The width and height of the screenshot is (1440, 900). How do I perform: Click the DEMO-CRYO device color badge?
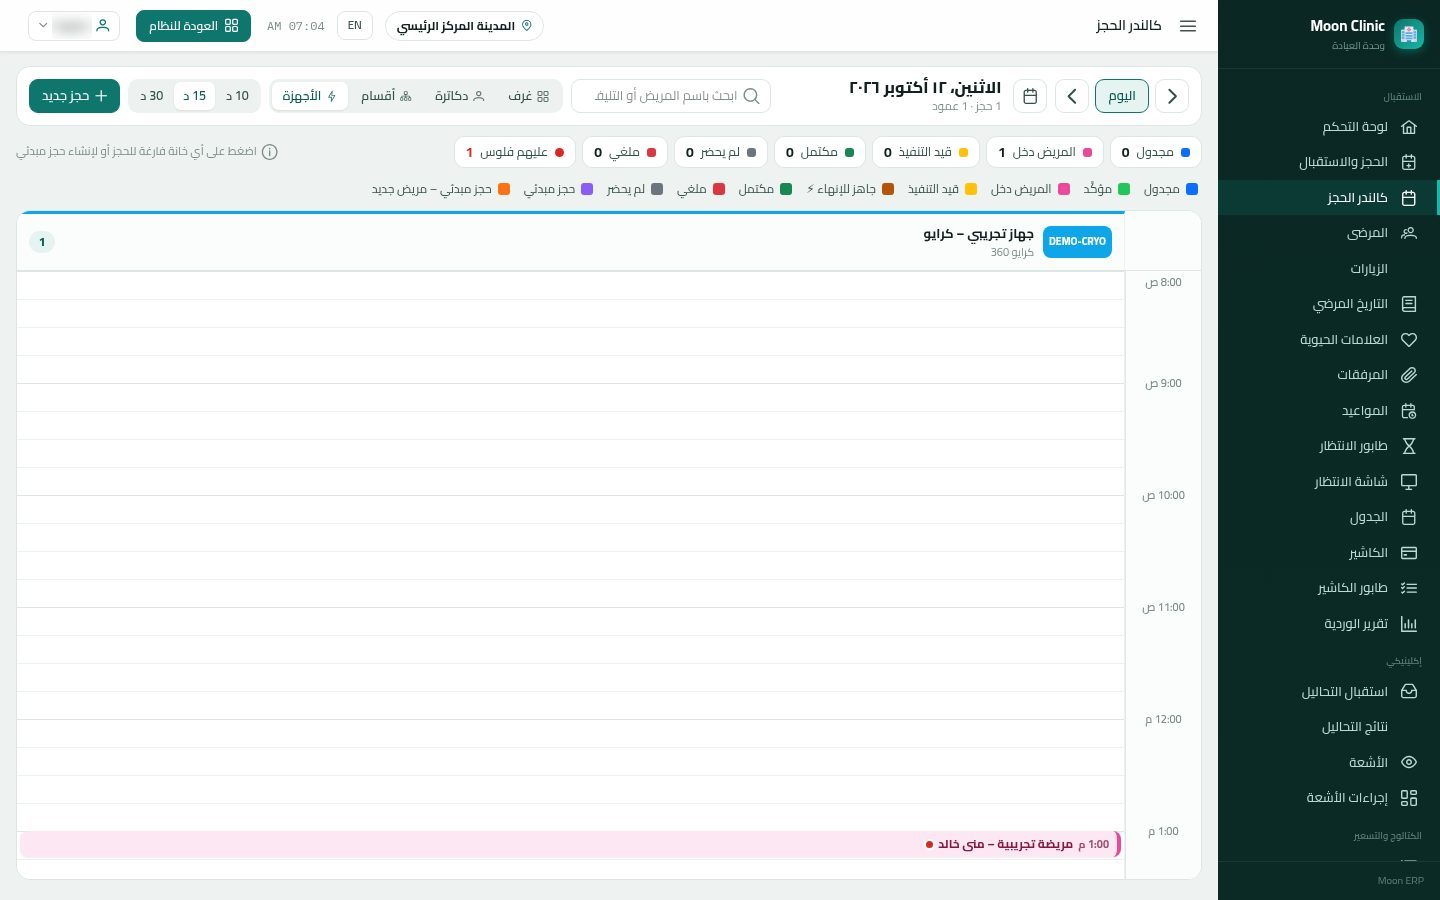coord(1077,242)
